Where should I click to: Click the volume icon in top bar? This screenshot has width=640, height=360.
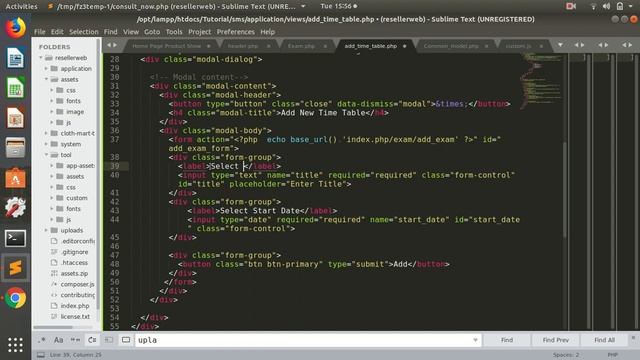pos(607,6)
